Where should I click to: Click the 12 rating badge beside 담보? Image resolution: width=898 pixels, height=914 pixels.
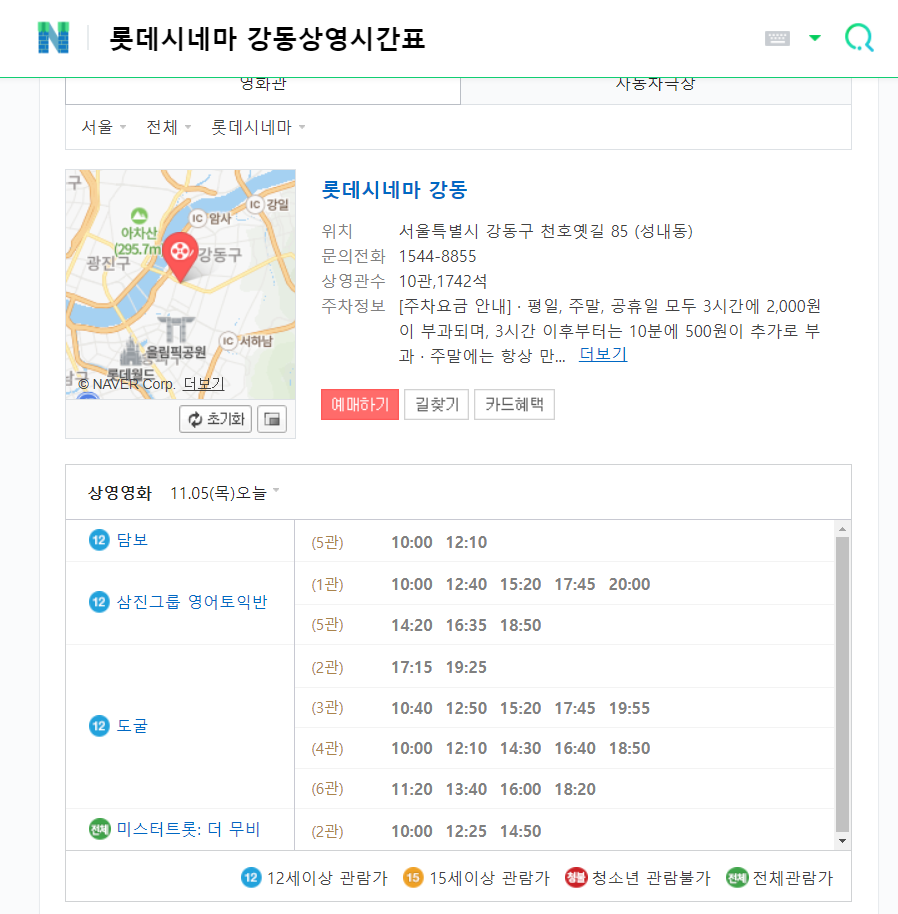pyautogui.click(x=99, y=540)
